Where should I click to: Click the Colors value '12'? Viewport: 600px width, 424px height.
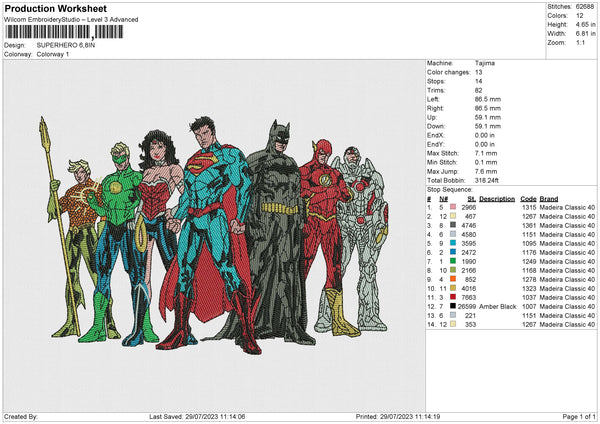tap(580, 16)
